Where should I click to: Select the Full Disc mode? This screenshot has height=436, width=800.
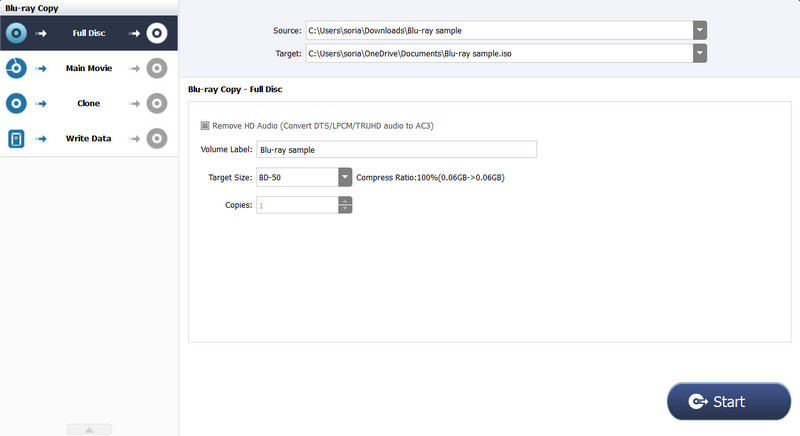tap(91, 33)
